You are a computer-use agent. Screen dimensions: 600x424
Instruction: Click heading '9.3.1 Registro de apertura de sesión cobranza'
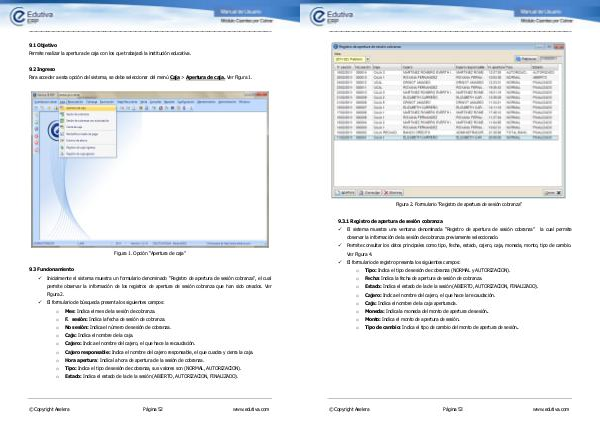[390, 221]
